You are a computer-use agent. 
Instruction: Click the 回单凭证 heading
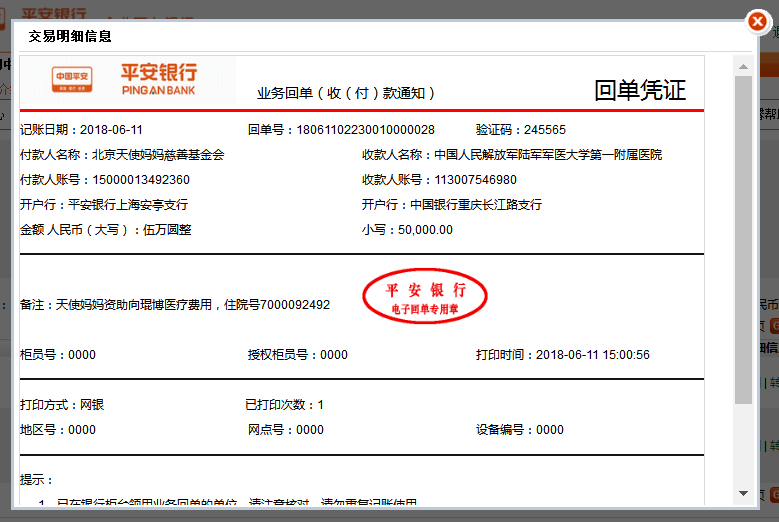pos(640,90)
